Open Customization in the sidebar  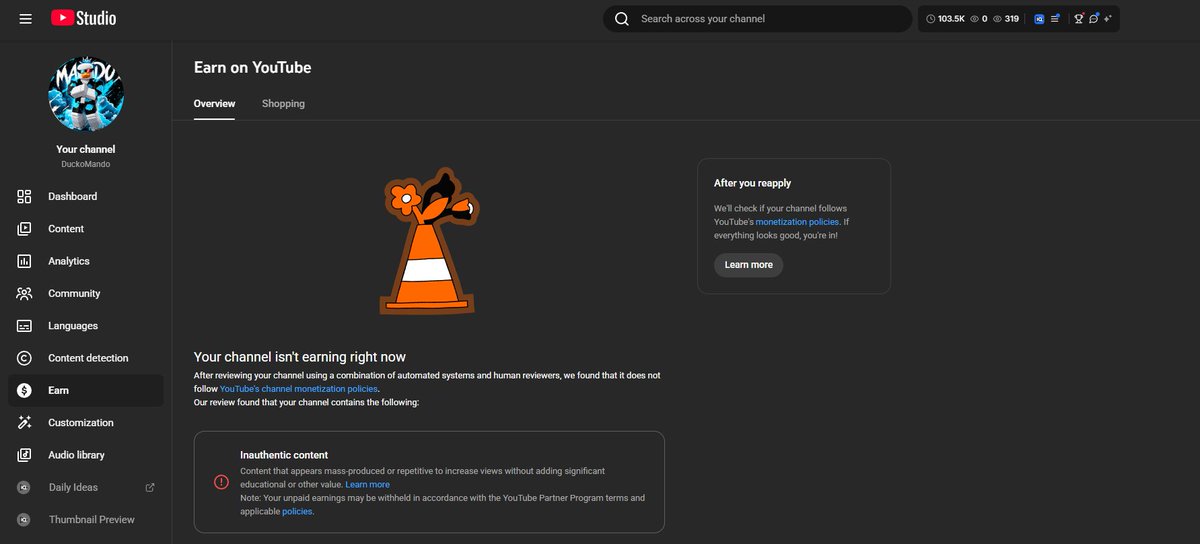tap(86, 423)
